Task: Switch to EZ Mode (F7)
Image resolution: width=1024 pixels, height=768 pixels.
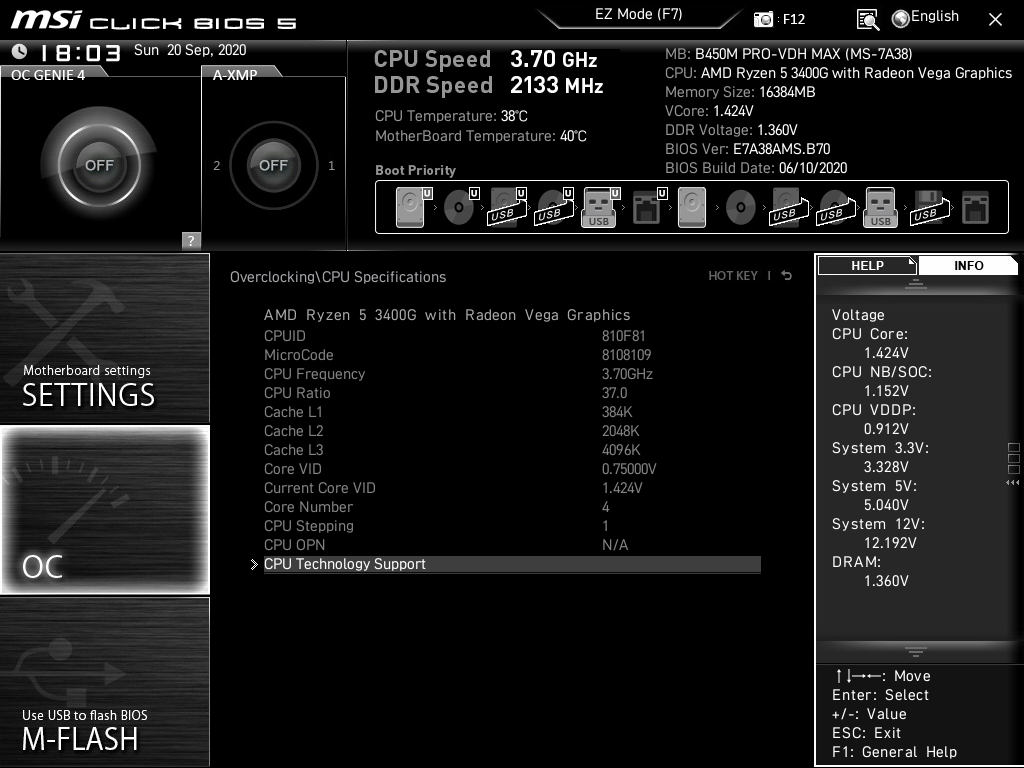Action: click(x=639, y=14)
